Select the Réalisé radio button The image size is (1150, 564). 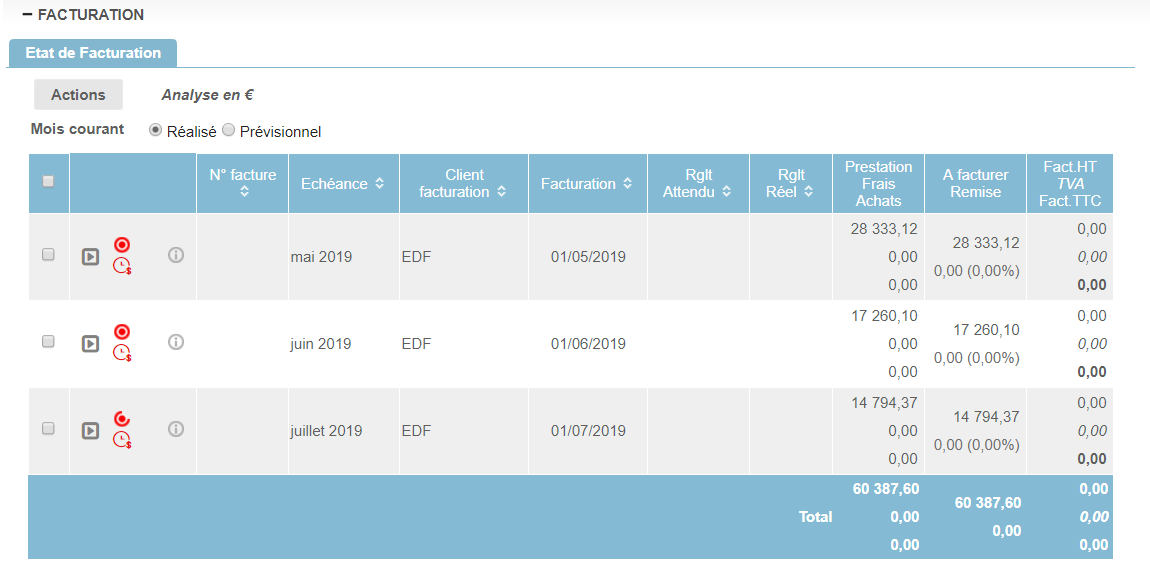pos(155,131)
